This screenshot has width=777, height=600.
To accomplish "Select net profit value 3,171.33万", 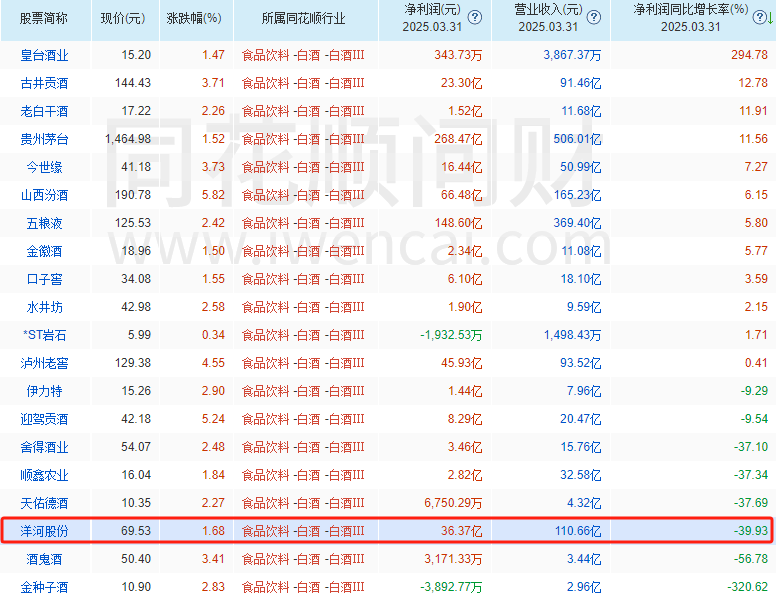I will click(453, 559).
